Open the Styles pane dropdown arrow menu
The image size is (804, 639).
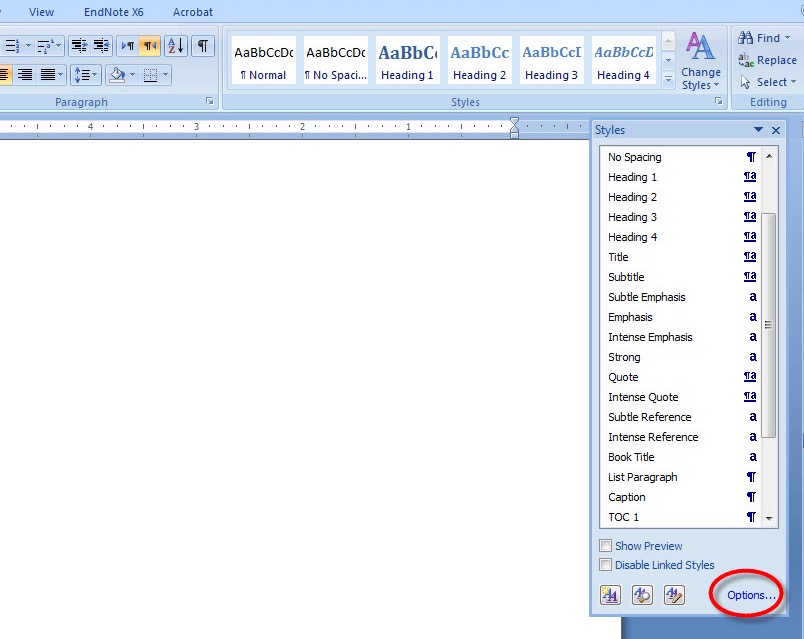point(758,130)
